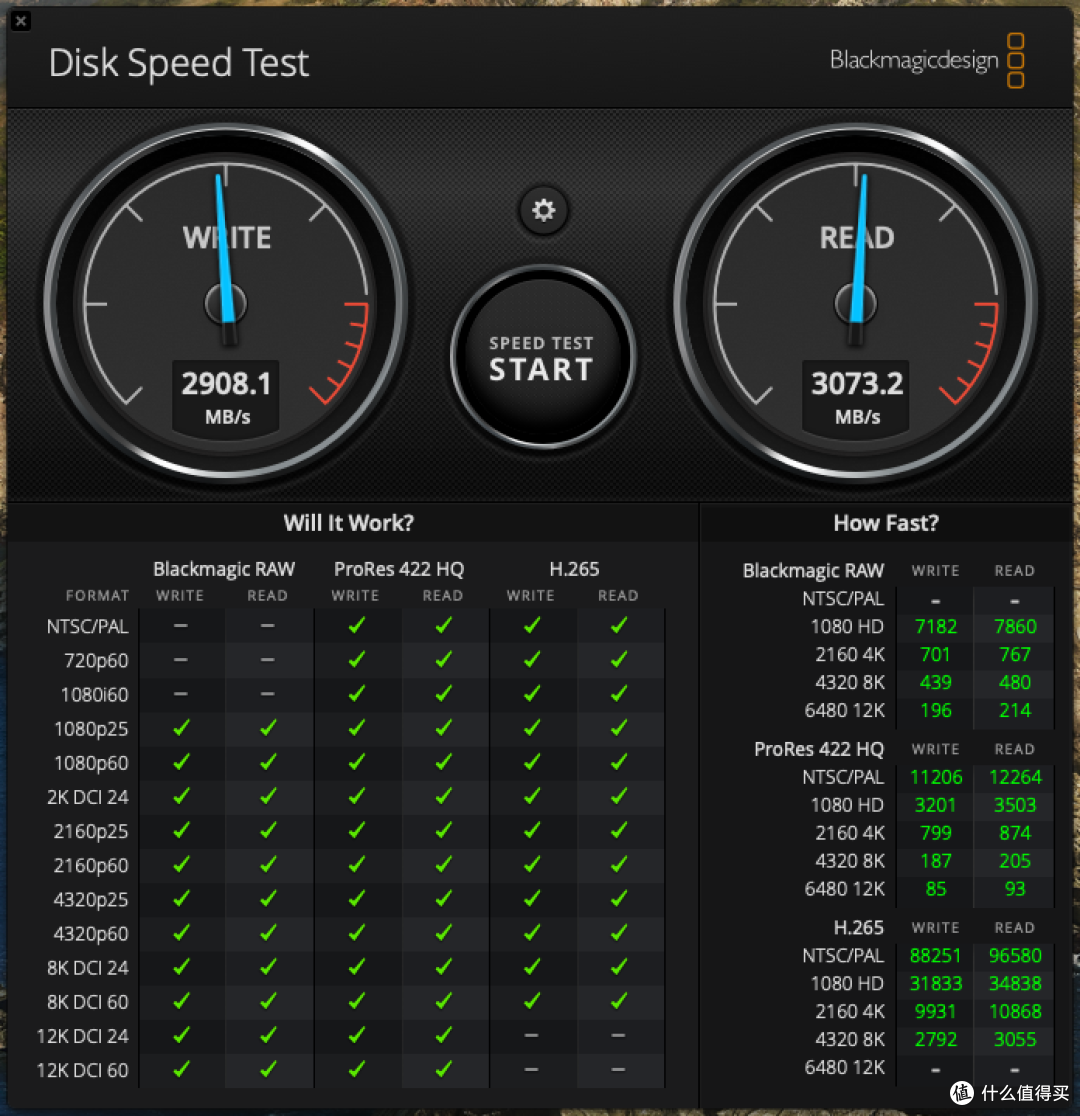Click H.265 2160 4K read value 10868
Image resolution: width=1080 pixels, height=1116 pixels.
pyautogui.click(x=1015, y=1011)
